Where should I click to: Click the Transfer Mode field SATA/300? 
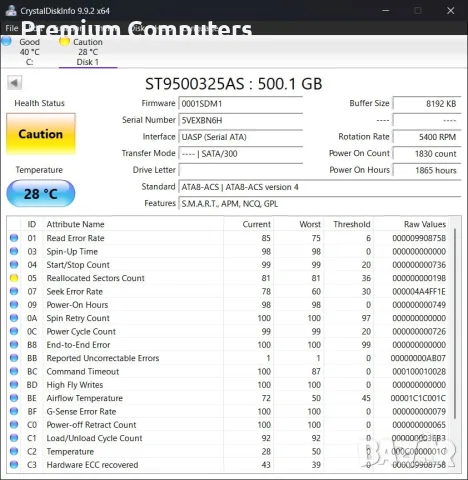241,154
